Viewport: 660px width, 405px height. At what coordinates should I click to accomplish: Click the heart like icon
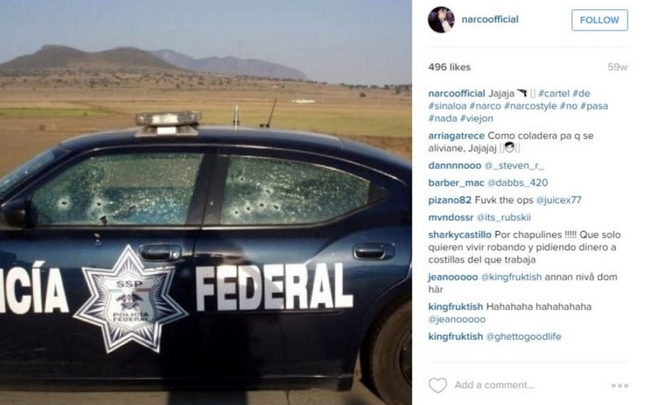pos(438,385)
